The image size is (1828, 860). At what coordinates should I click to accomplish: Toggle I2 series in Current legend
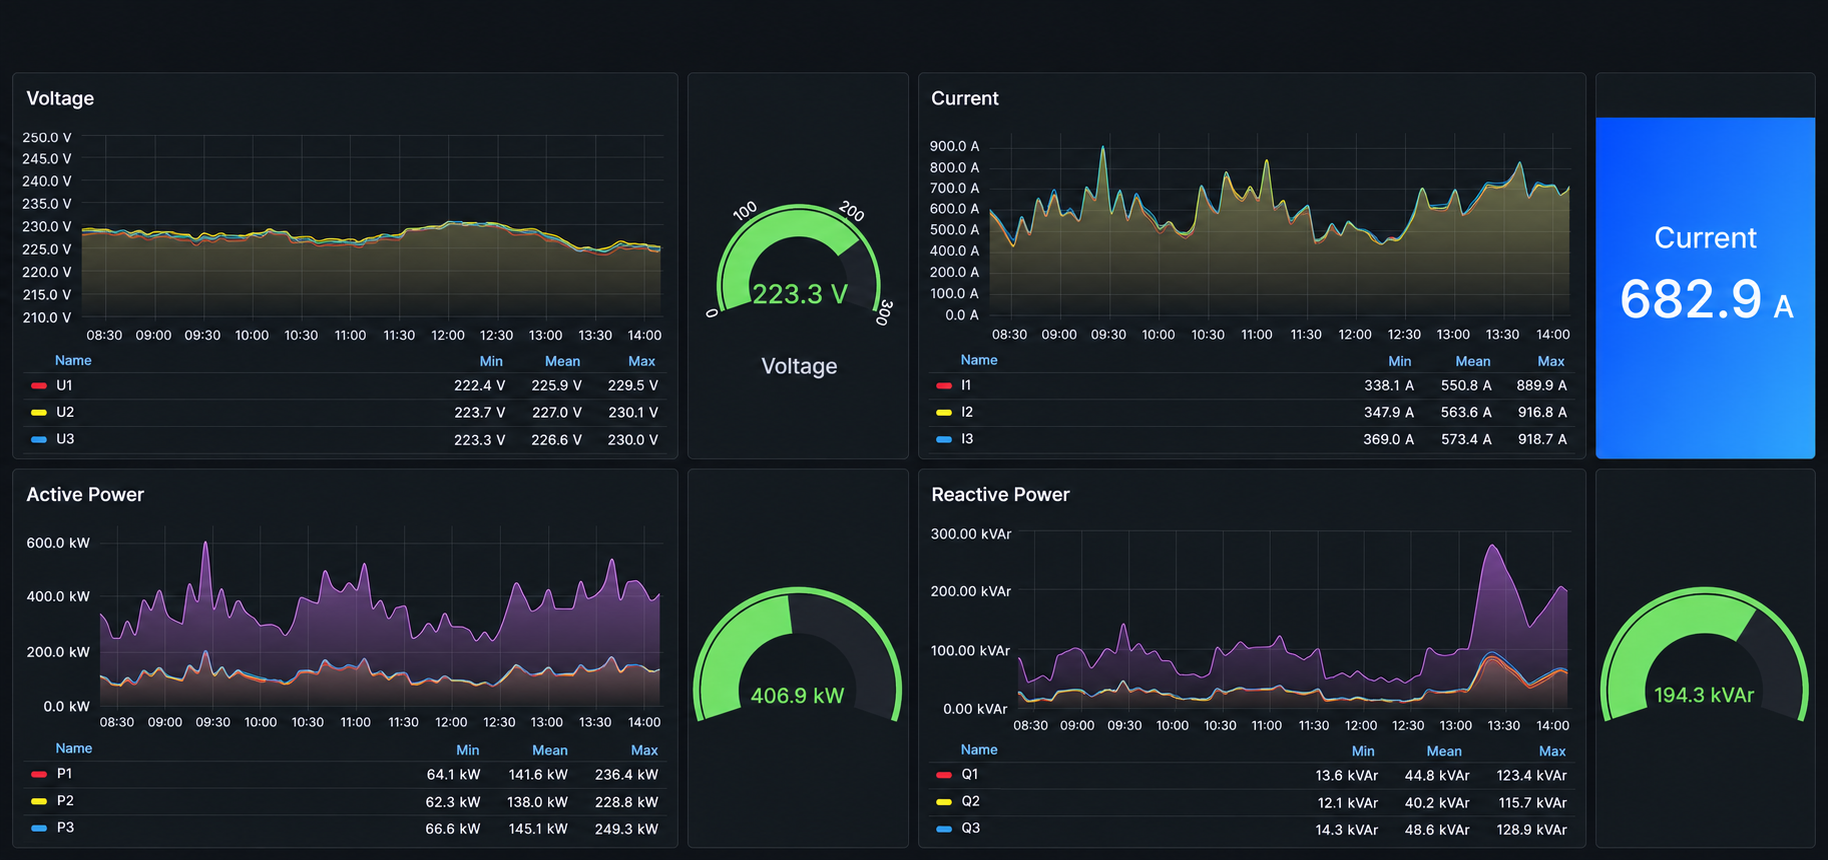pyautogui.click(x=967, y=412)
